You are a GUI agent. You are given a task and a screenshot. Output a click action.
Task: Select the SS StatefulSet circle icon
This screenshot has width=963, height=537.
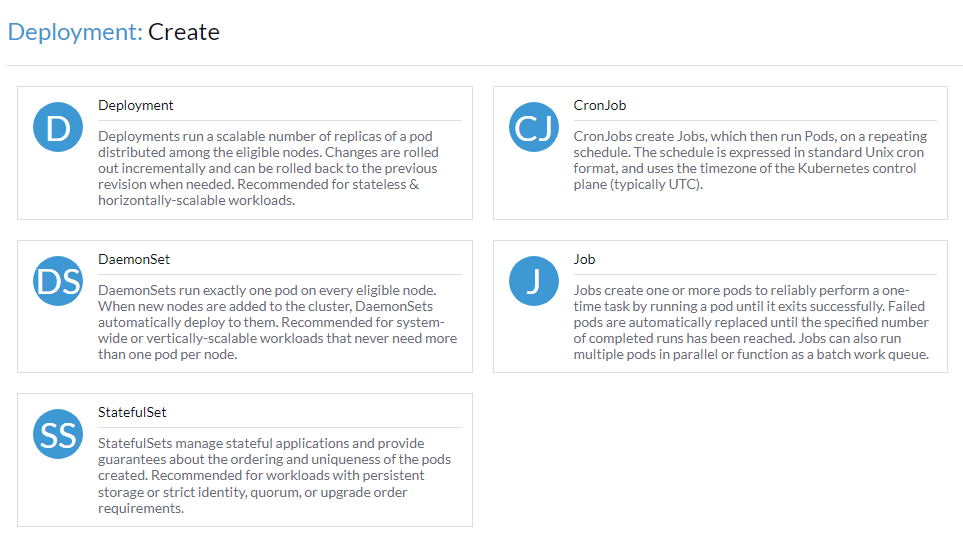click(x=58, y=434)
